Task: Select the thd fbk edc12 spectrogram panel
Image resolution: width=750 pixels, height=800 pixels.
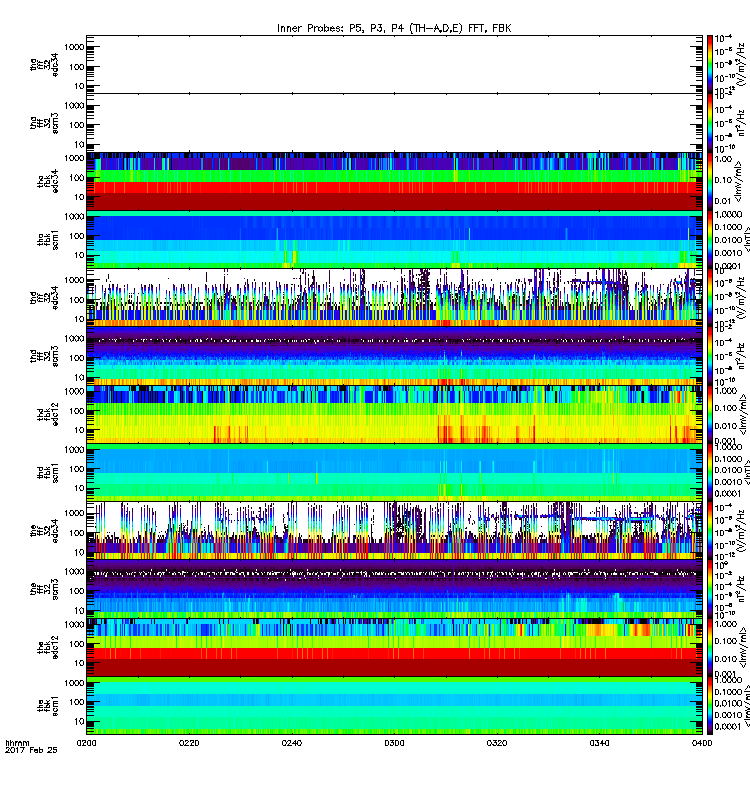Action: point(394,414)
